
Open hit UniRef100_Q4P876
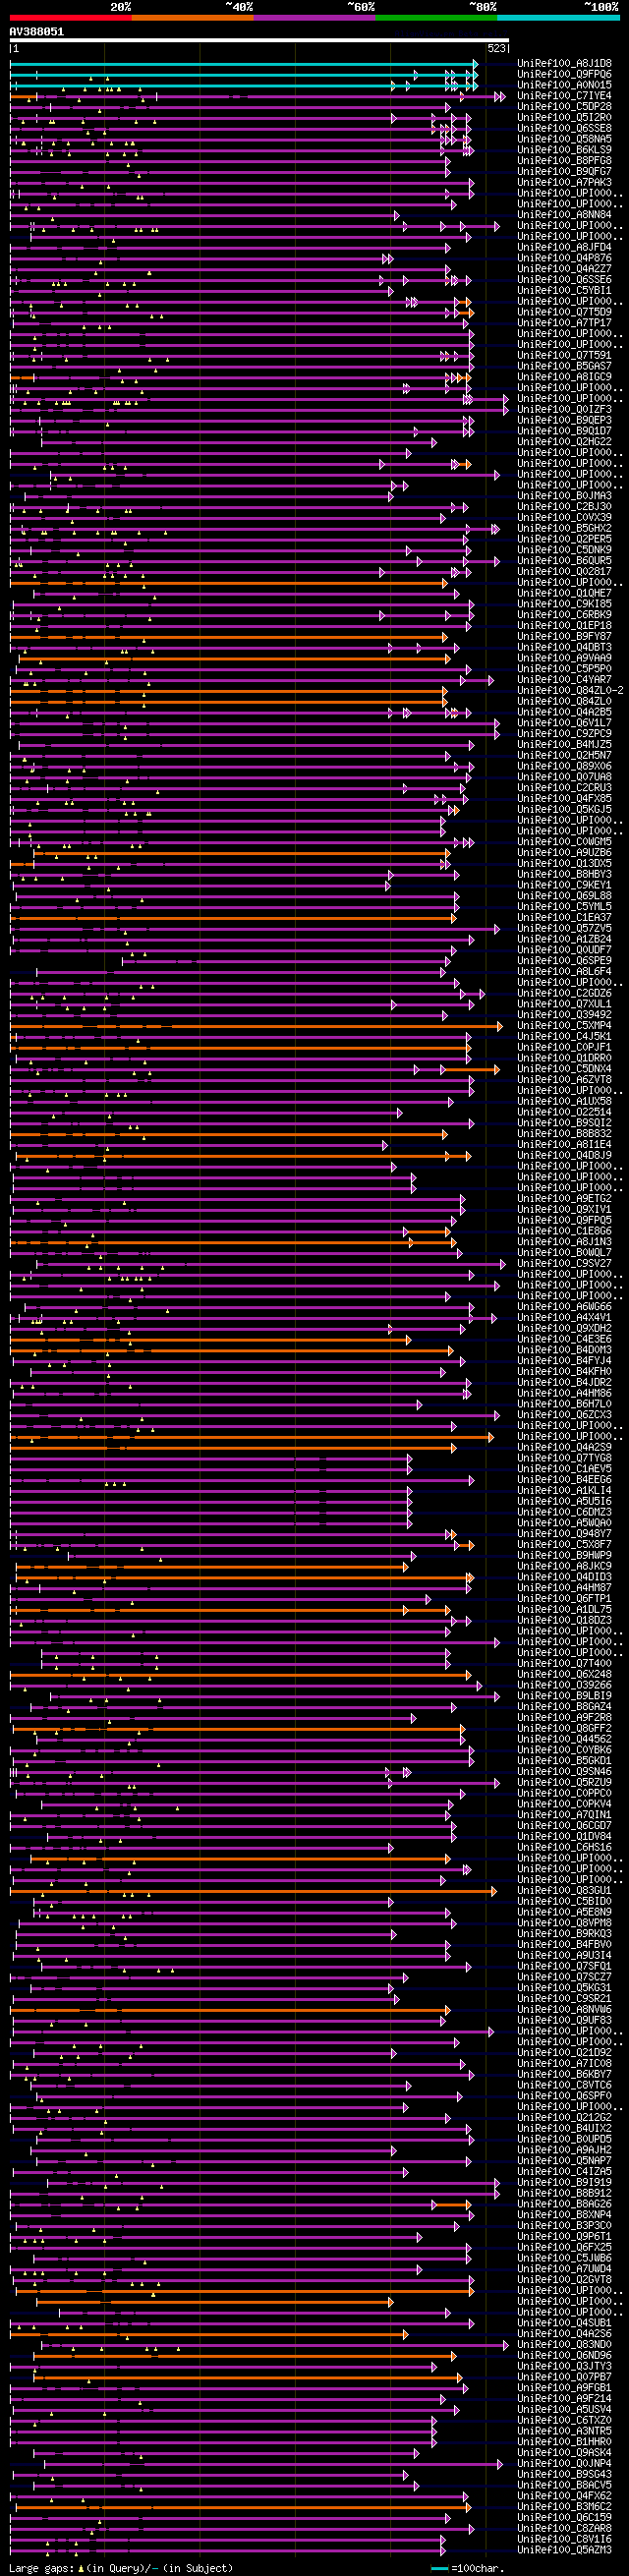coord(564,258)
